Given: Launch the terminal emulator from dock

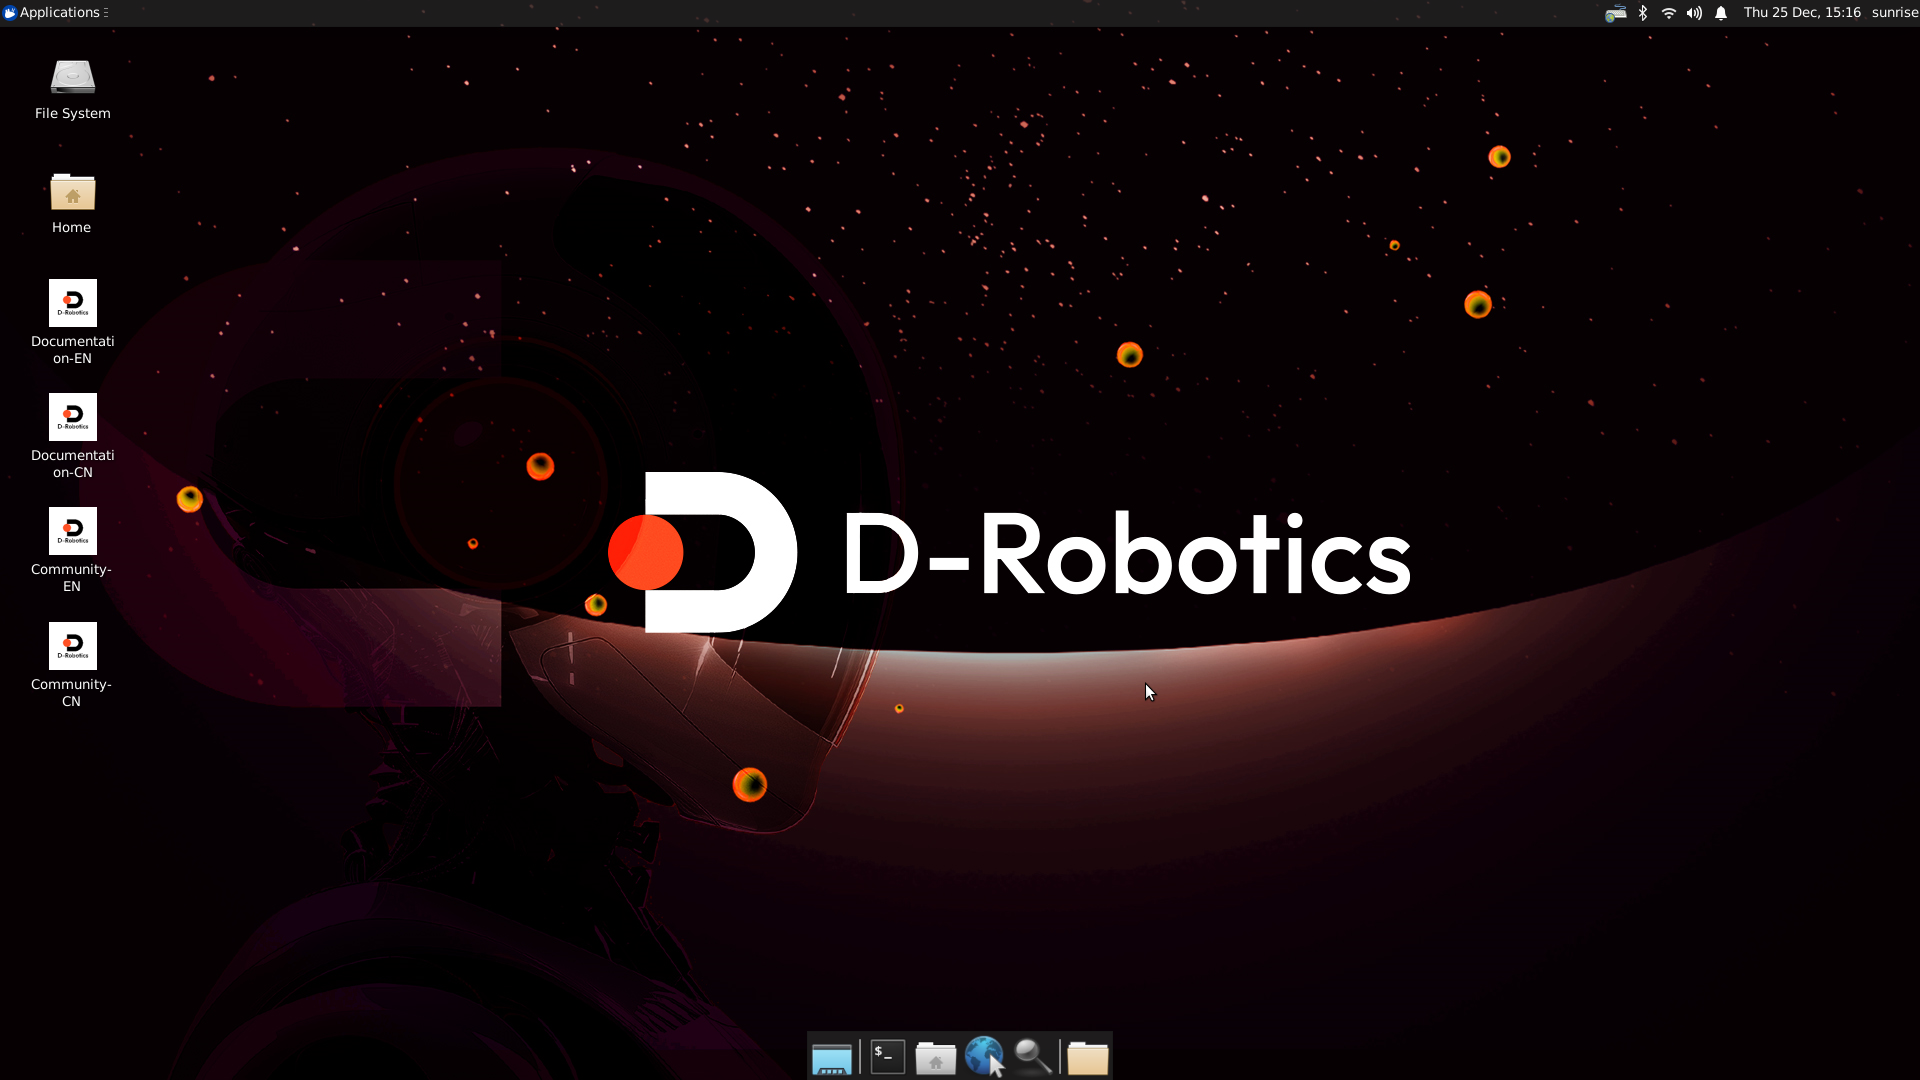Looking at the screenshot, I should (x=887, y=1057).
